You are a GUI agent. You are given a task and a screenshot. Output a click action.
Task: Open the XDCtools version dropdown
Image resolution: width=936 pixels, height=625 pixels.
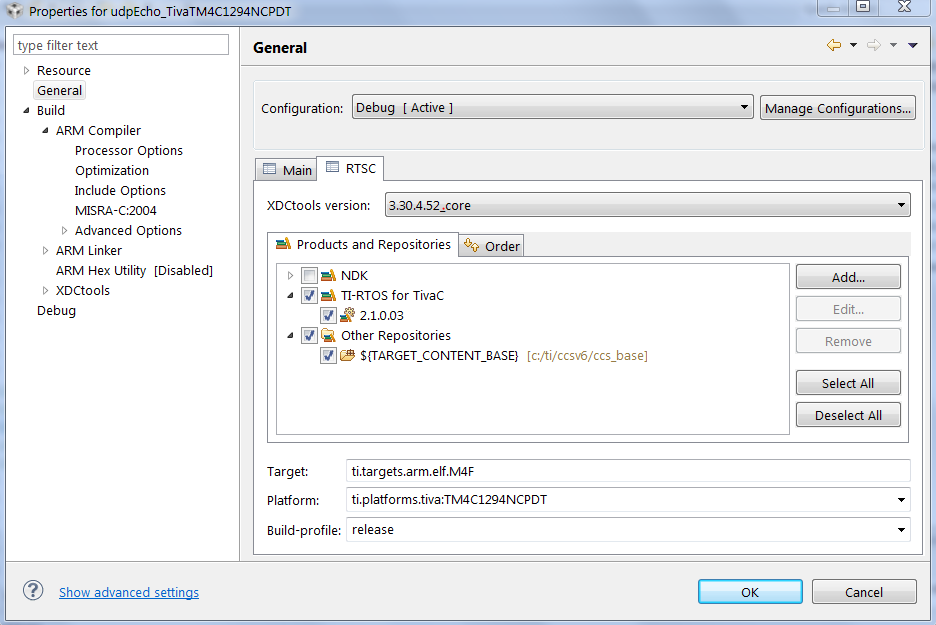coord(648,205)
